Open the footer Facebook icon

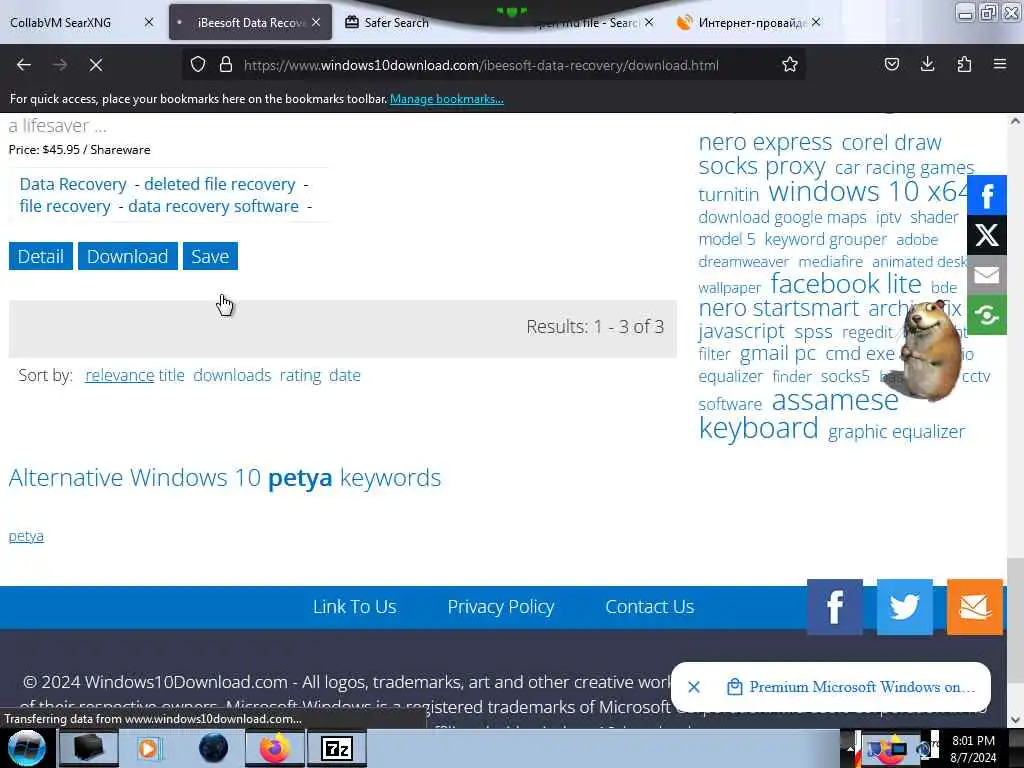coord(835,607)
